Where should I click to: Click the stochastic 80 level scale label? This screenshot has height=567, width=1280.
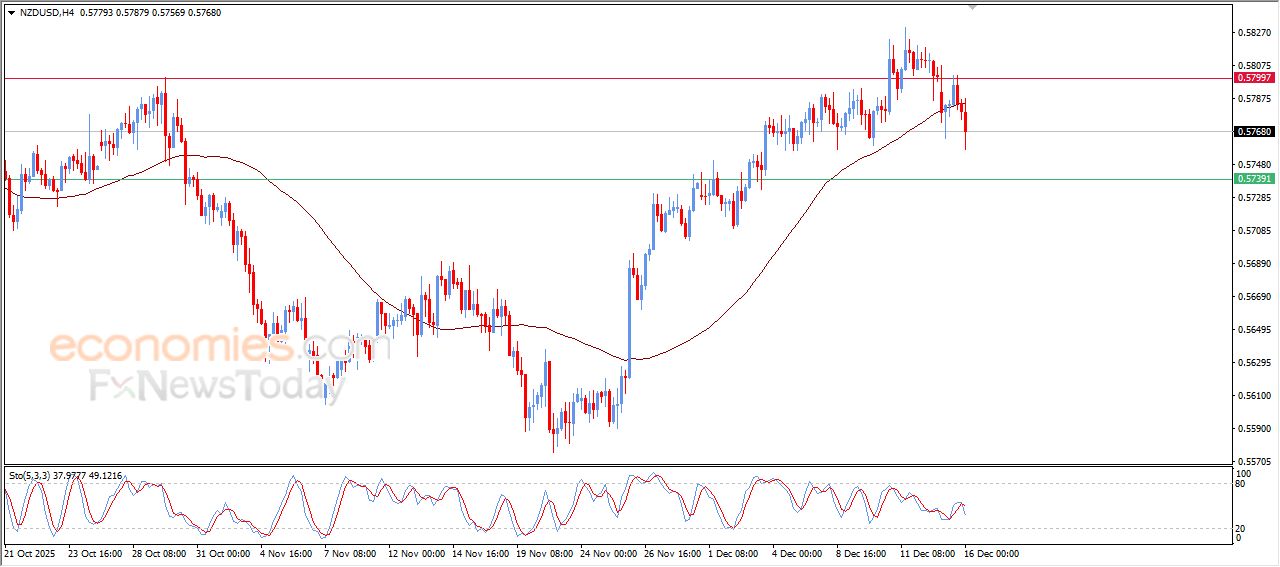1241,484
